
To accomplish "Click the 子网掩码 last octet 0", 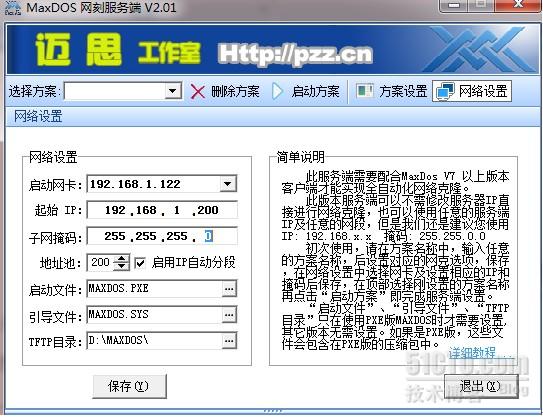I will [x=208, y=236].
